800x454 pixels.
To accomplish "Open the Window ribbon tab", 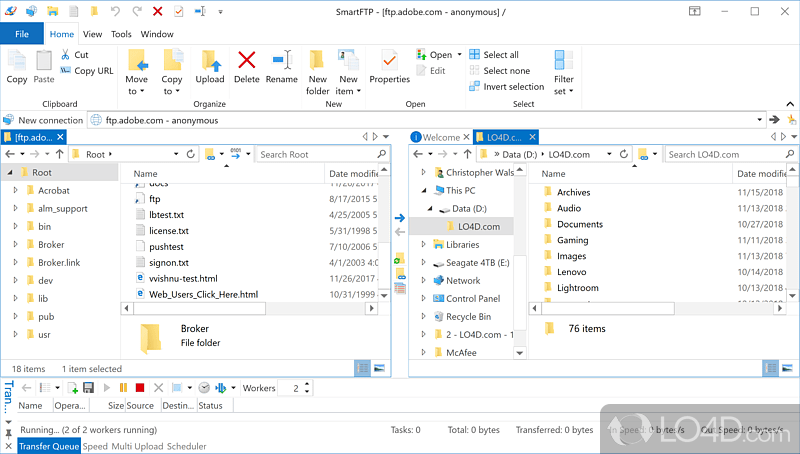I will (157, 34).
